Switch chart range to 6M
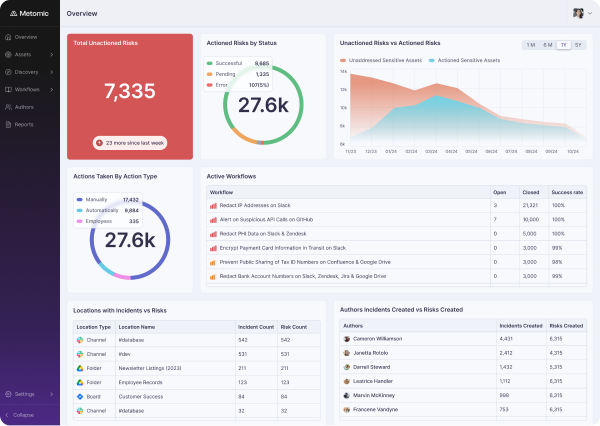This screenshot has height=426, width=600. [x=548, y=45]
